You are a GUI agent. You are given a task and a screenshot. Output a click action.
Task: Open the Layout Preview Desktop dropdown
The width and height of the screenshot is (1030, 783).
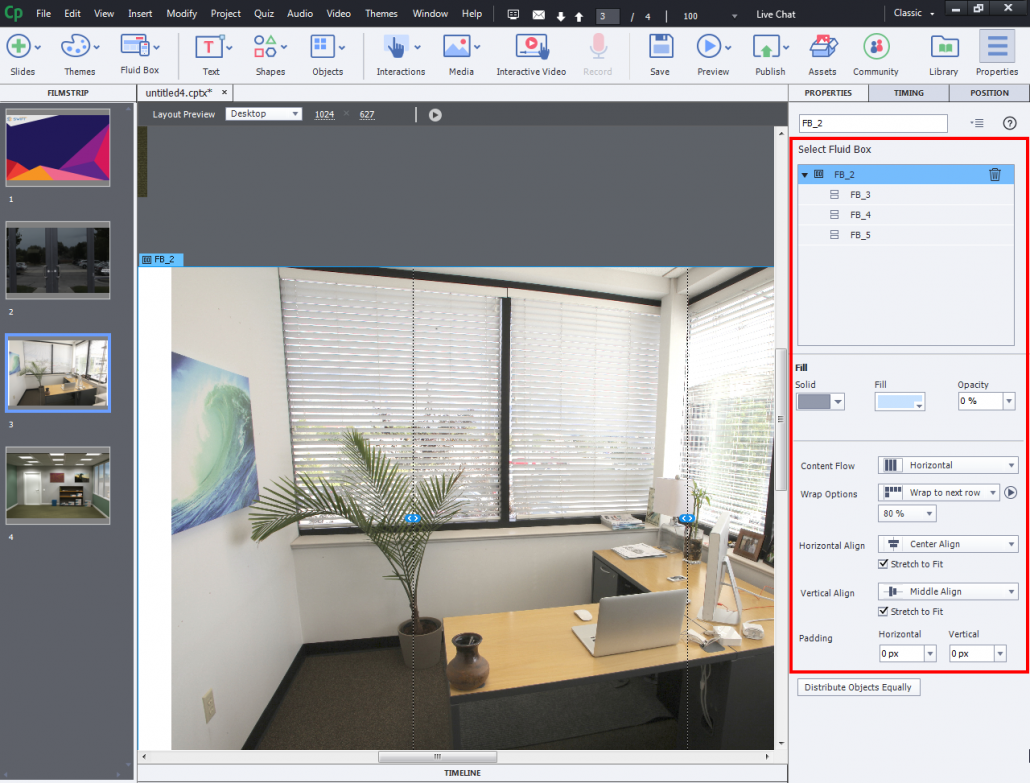[265, 114]
